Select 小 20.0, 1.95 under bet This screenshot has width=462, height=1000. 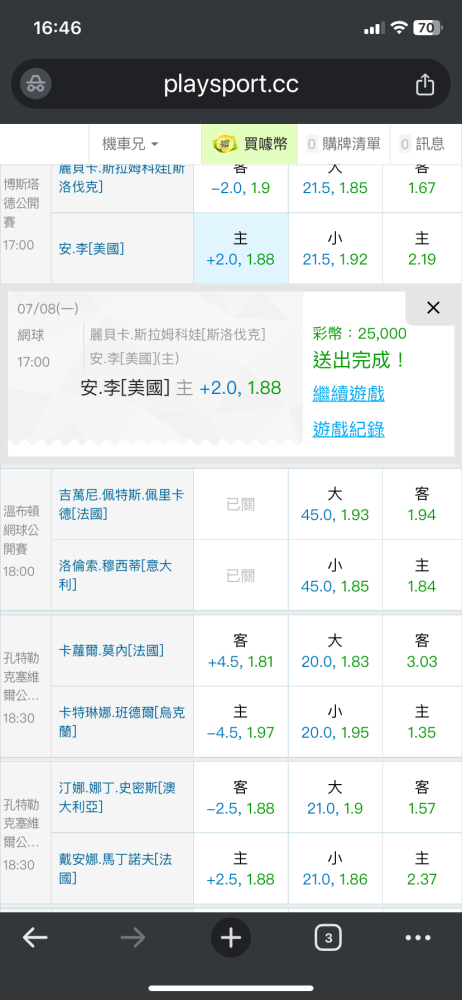[x=335, y=723]
